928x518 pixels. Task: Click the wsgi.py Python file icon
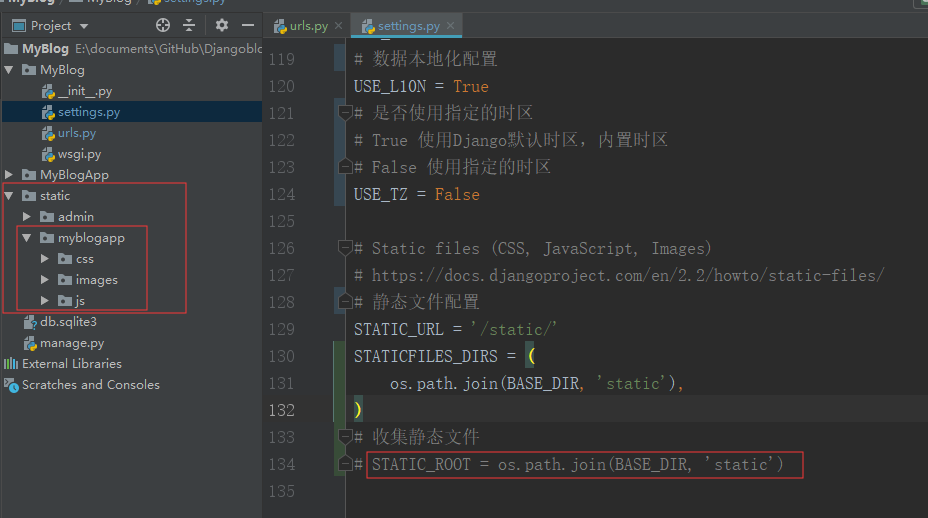click(49, 154)
